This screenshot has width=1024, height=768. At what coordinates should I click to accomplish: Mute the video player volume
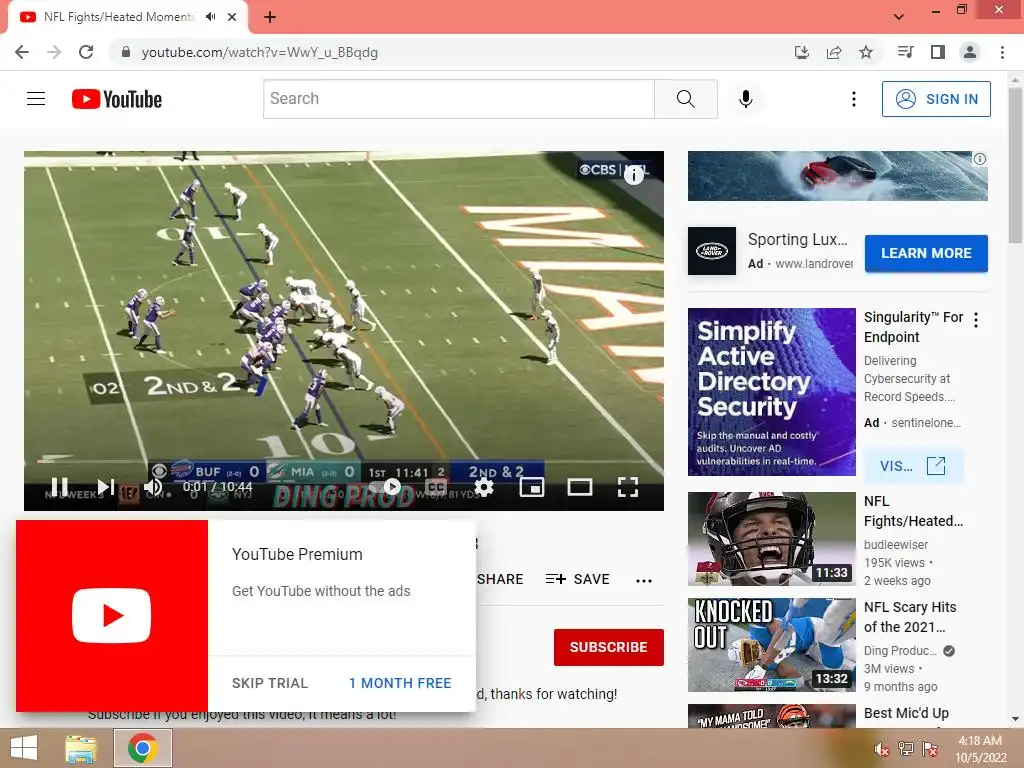click(153, 487)
